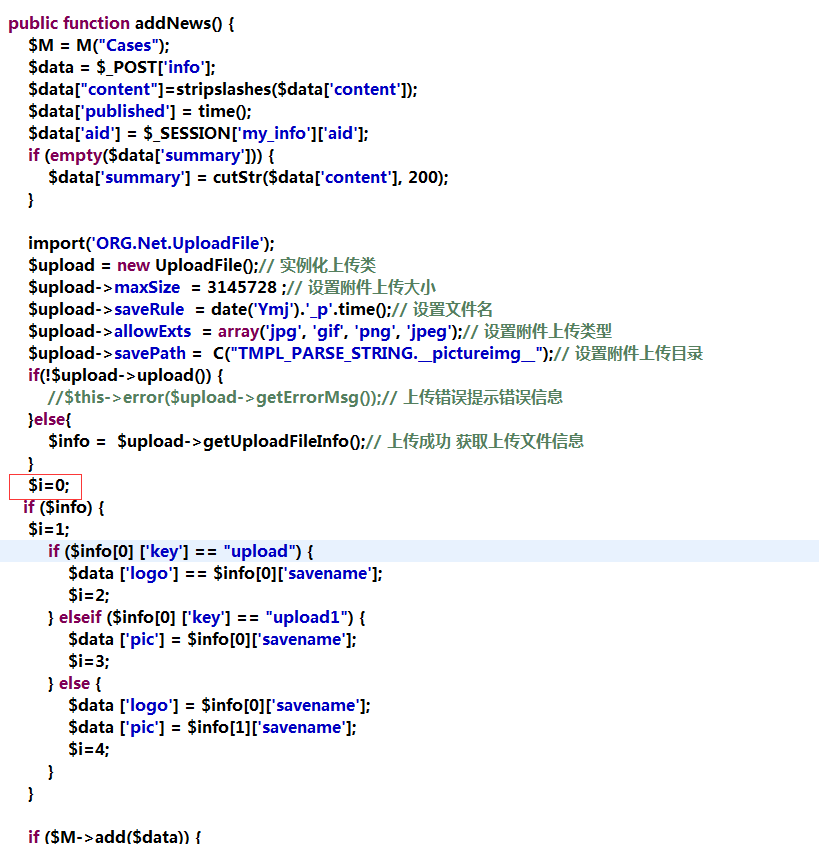The image size is (819, 844).
Task: Click the red-boxed $i=0; statement
Action: point(49,485)
